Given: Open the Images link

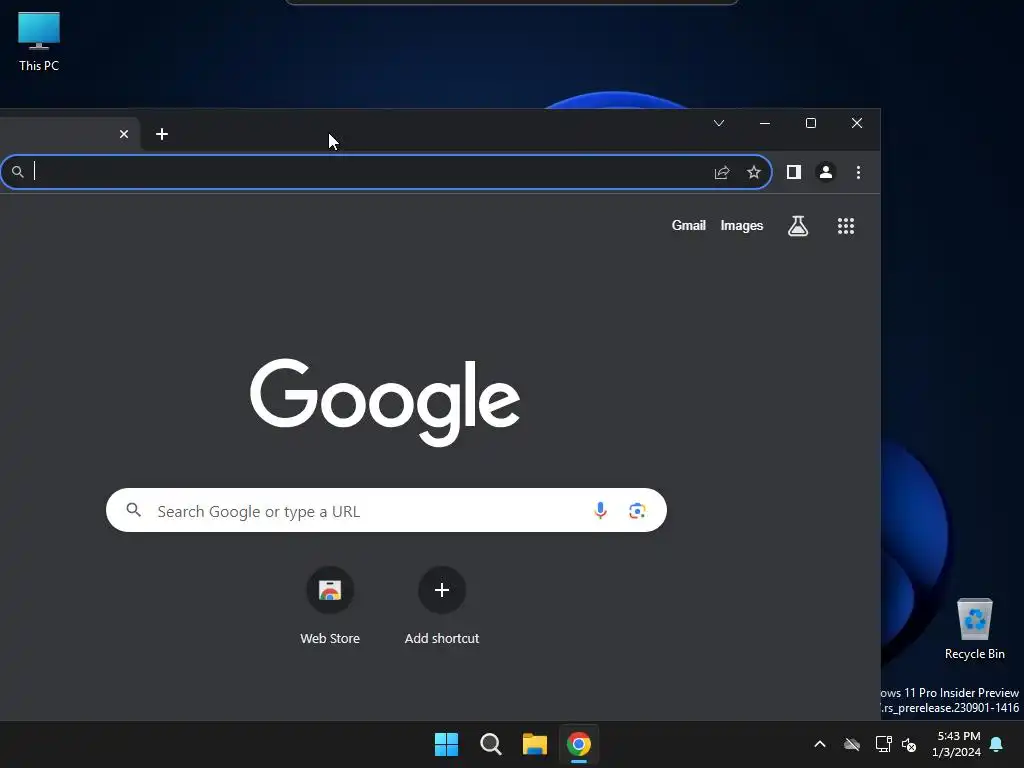Looking at the screenshot, I should (x=742, y=225).
